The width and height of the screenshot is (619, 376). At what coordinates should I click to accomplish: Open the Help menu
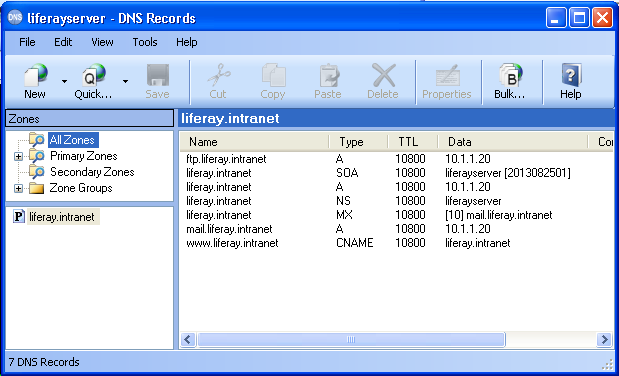click(187, 42)
